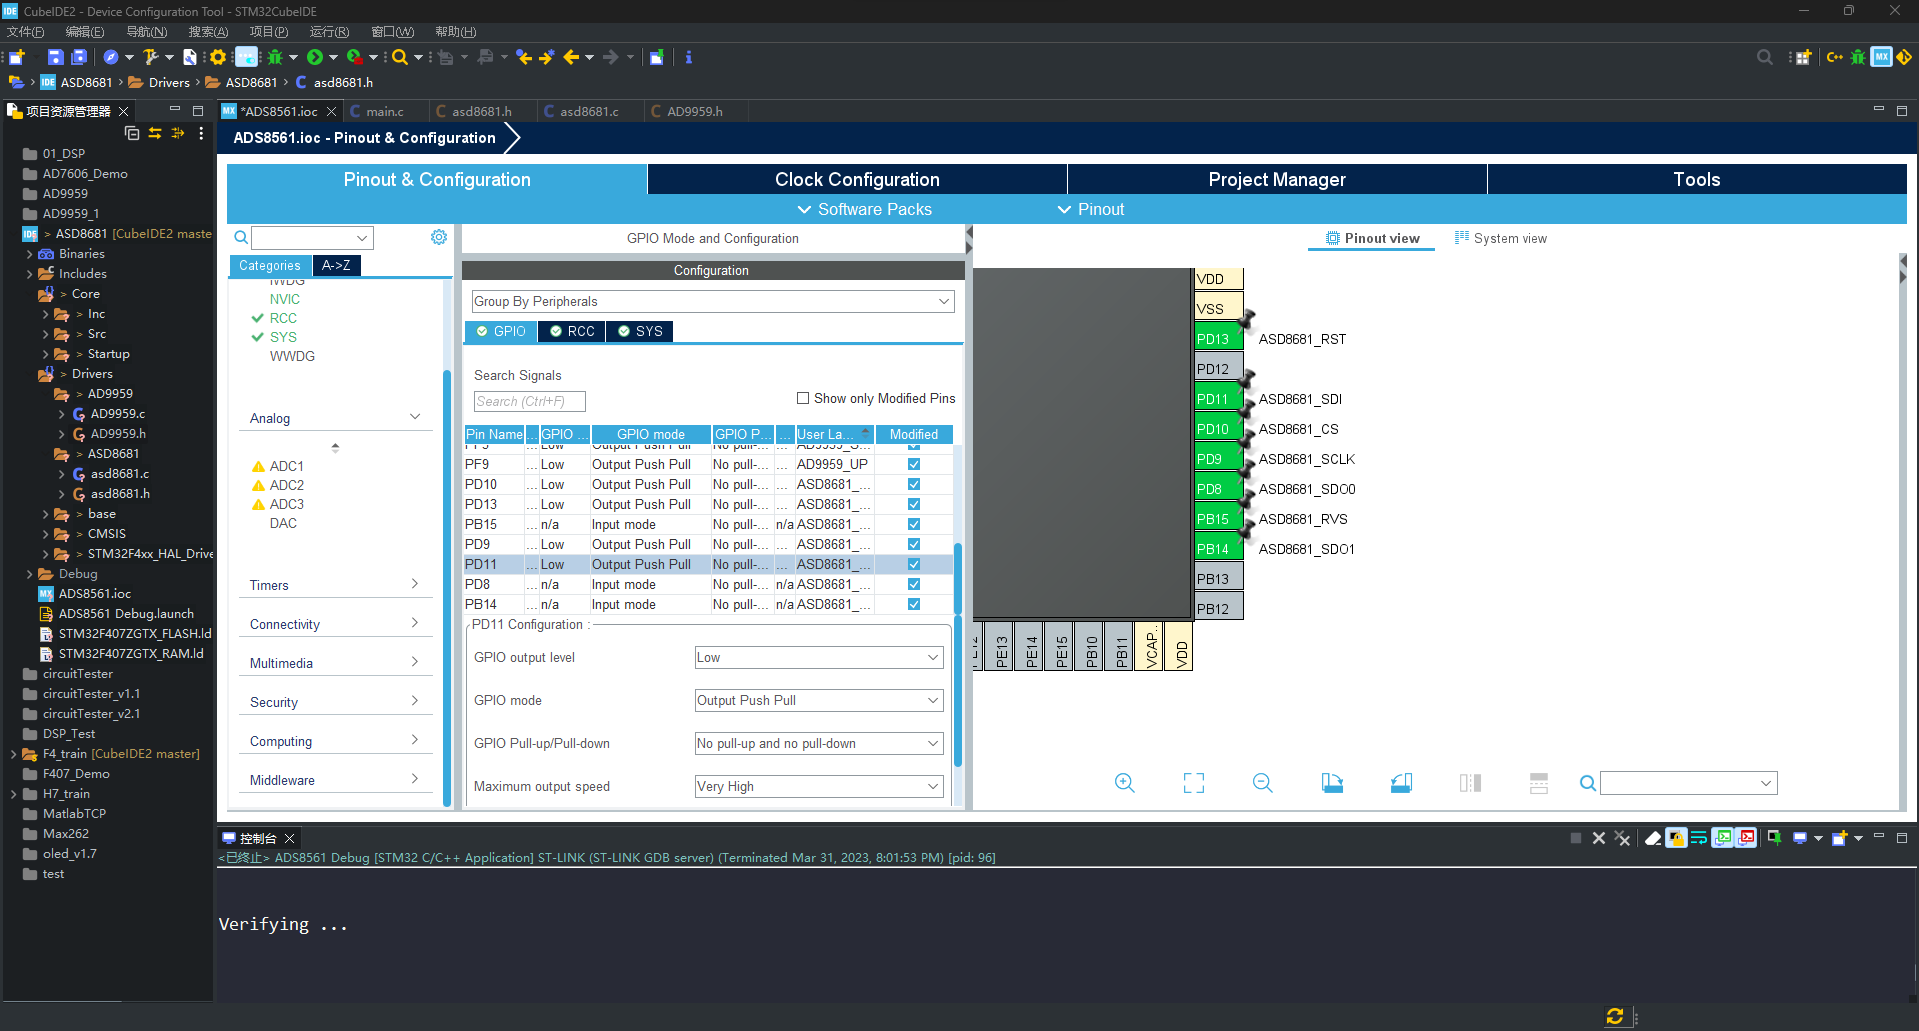Image resolution: width=1919 pixels, height=1031 pixels.
Task: Open the categories settings gear icon
Action: 439,237
